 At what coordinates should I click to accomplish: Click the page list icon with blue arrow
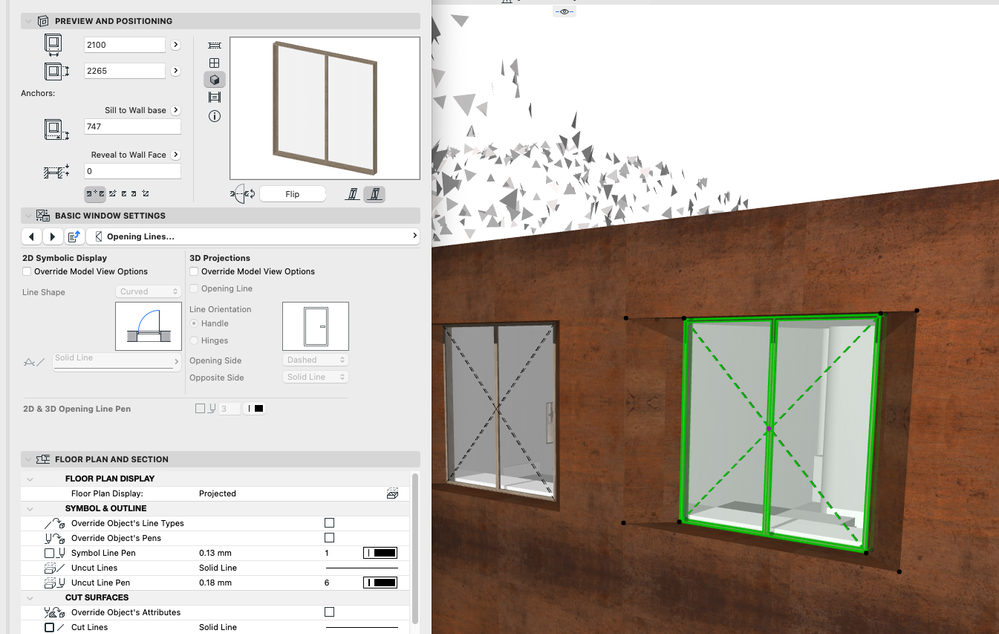[74, 236]
